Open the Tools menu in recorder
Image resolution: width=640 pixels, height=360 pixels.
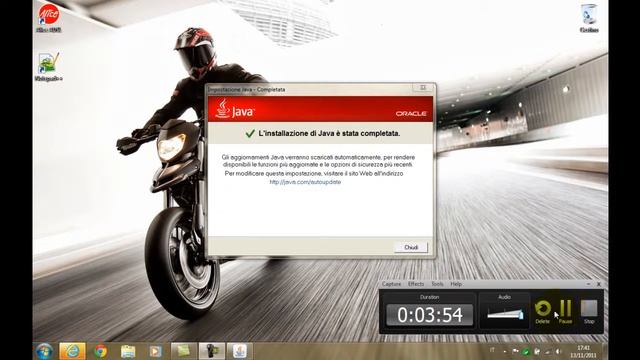click(437, 284)
